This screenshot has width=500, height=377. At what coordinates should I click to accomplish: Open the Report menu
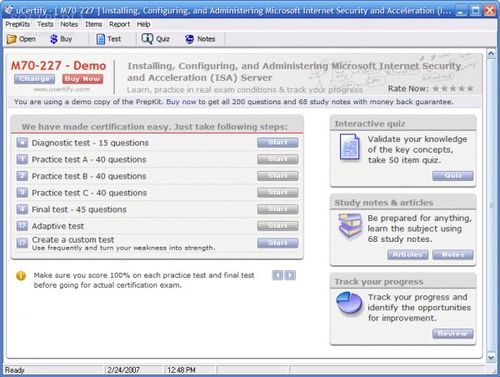pyautogui.click(x=119, y=24)
